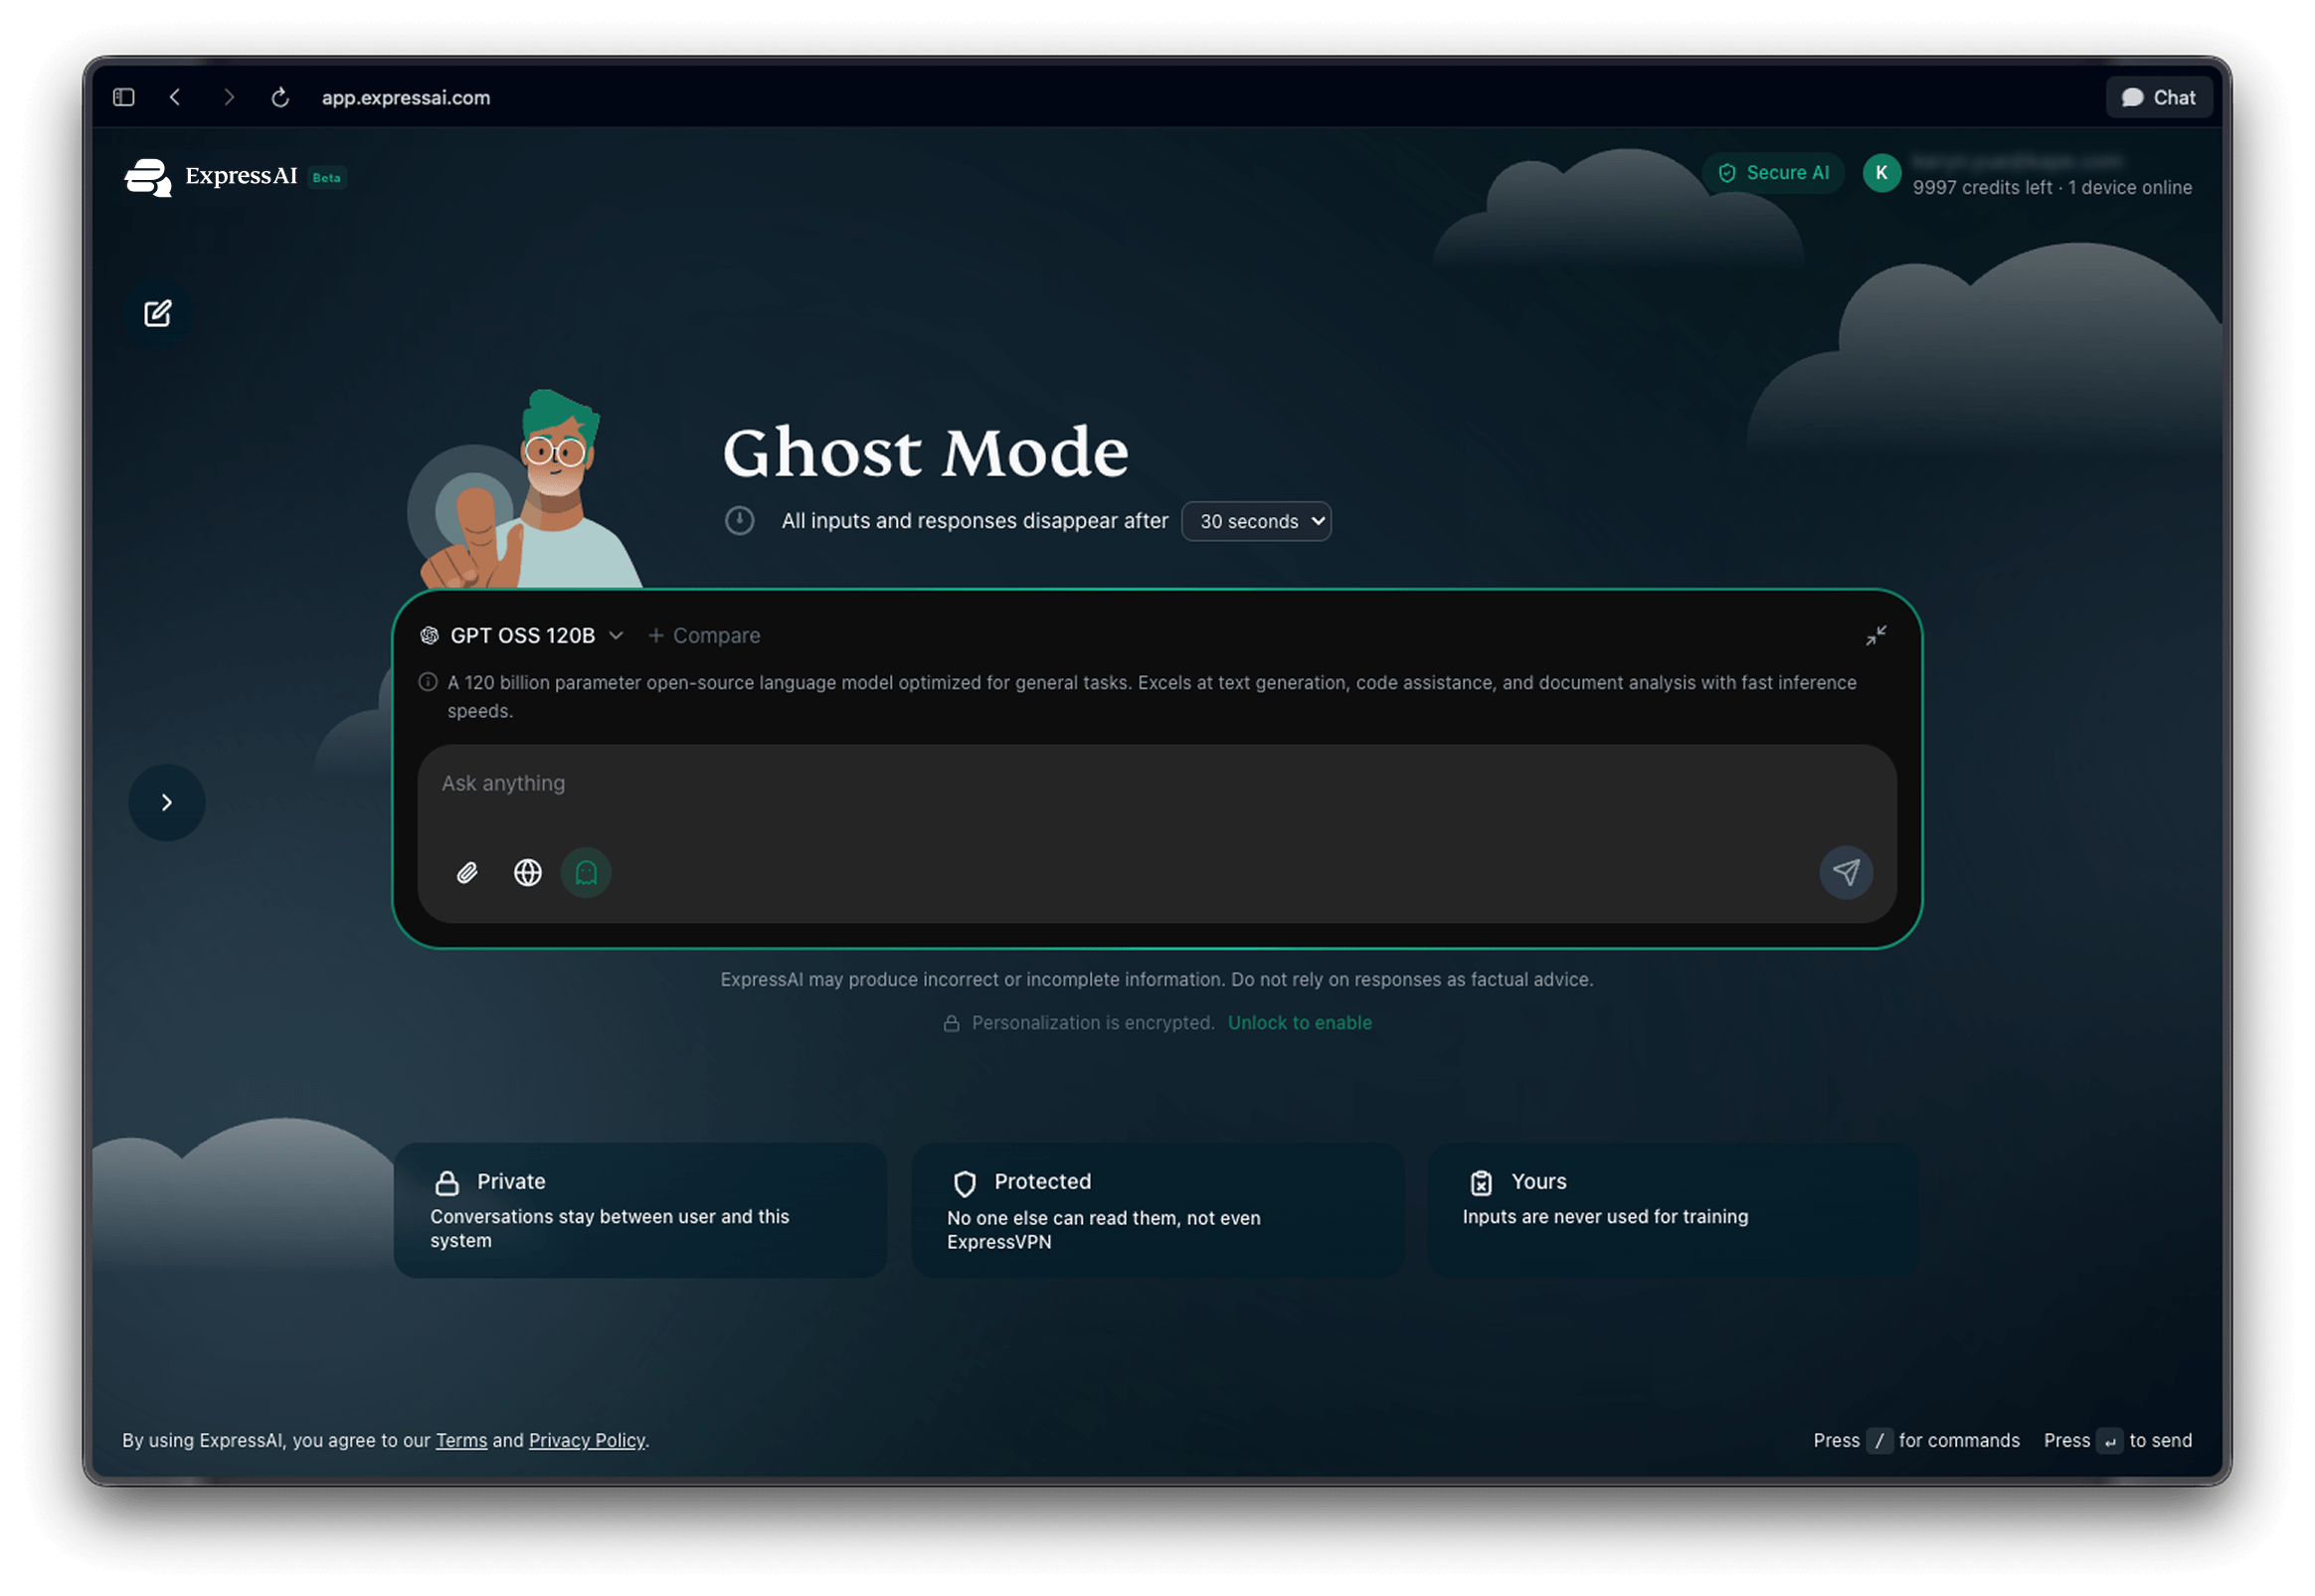Click the new chat compose icon

click(157, 314)
